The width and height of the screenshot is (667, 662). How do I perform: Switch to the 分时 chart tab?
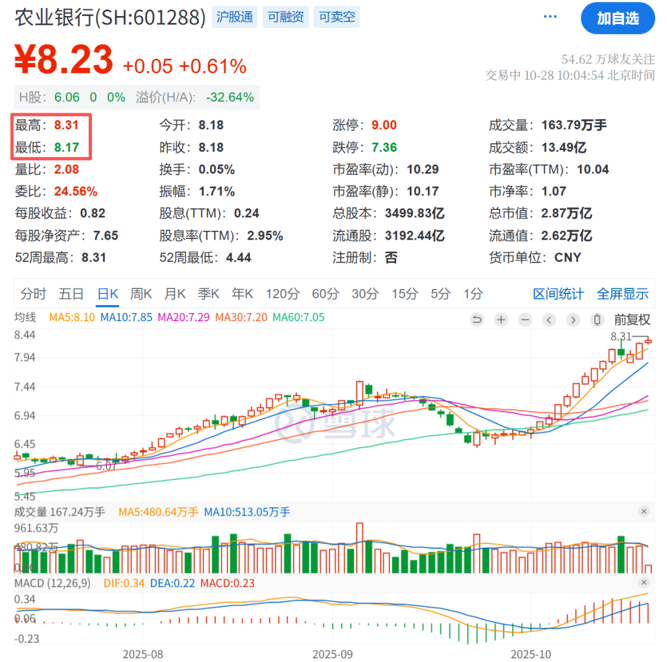click(33, 293)
